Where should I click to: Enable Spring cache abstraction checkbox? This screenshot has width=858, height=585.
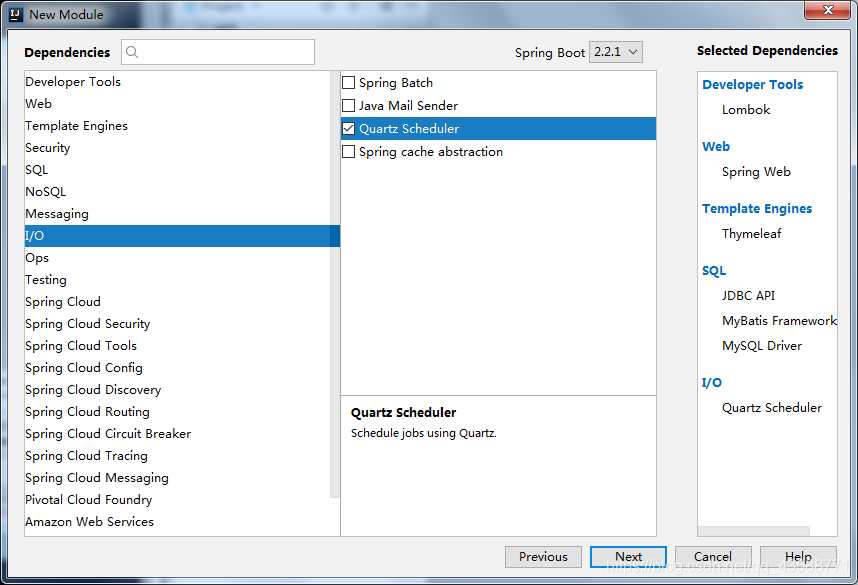point(349,152)
